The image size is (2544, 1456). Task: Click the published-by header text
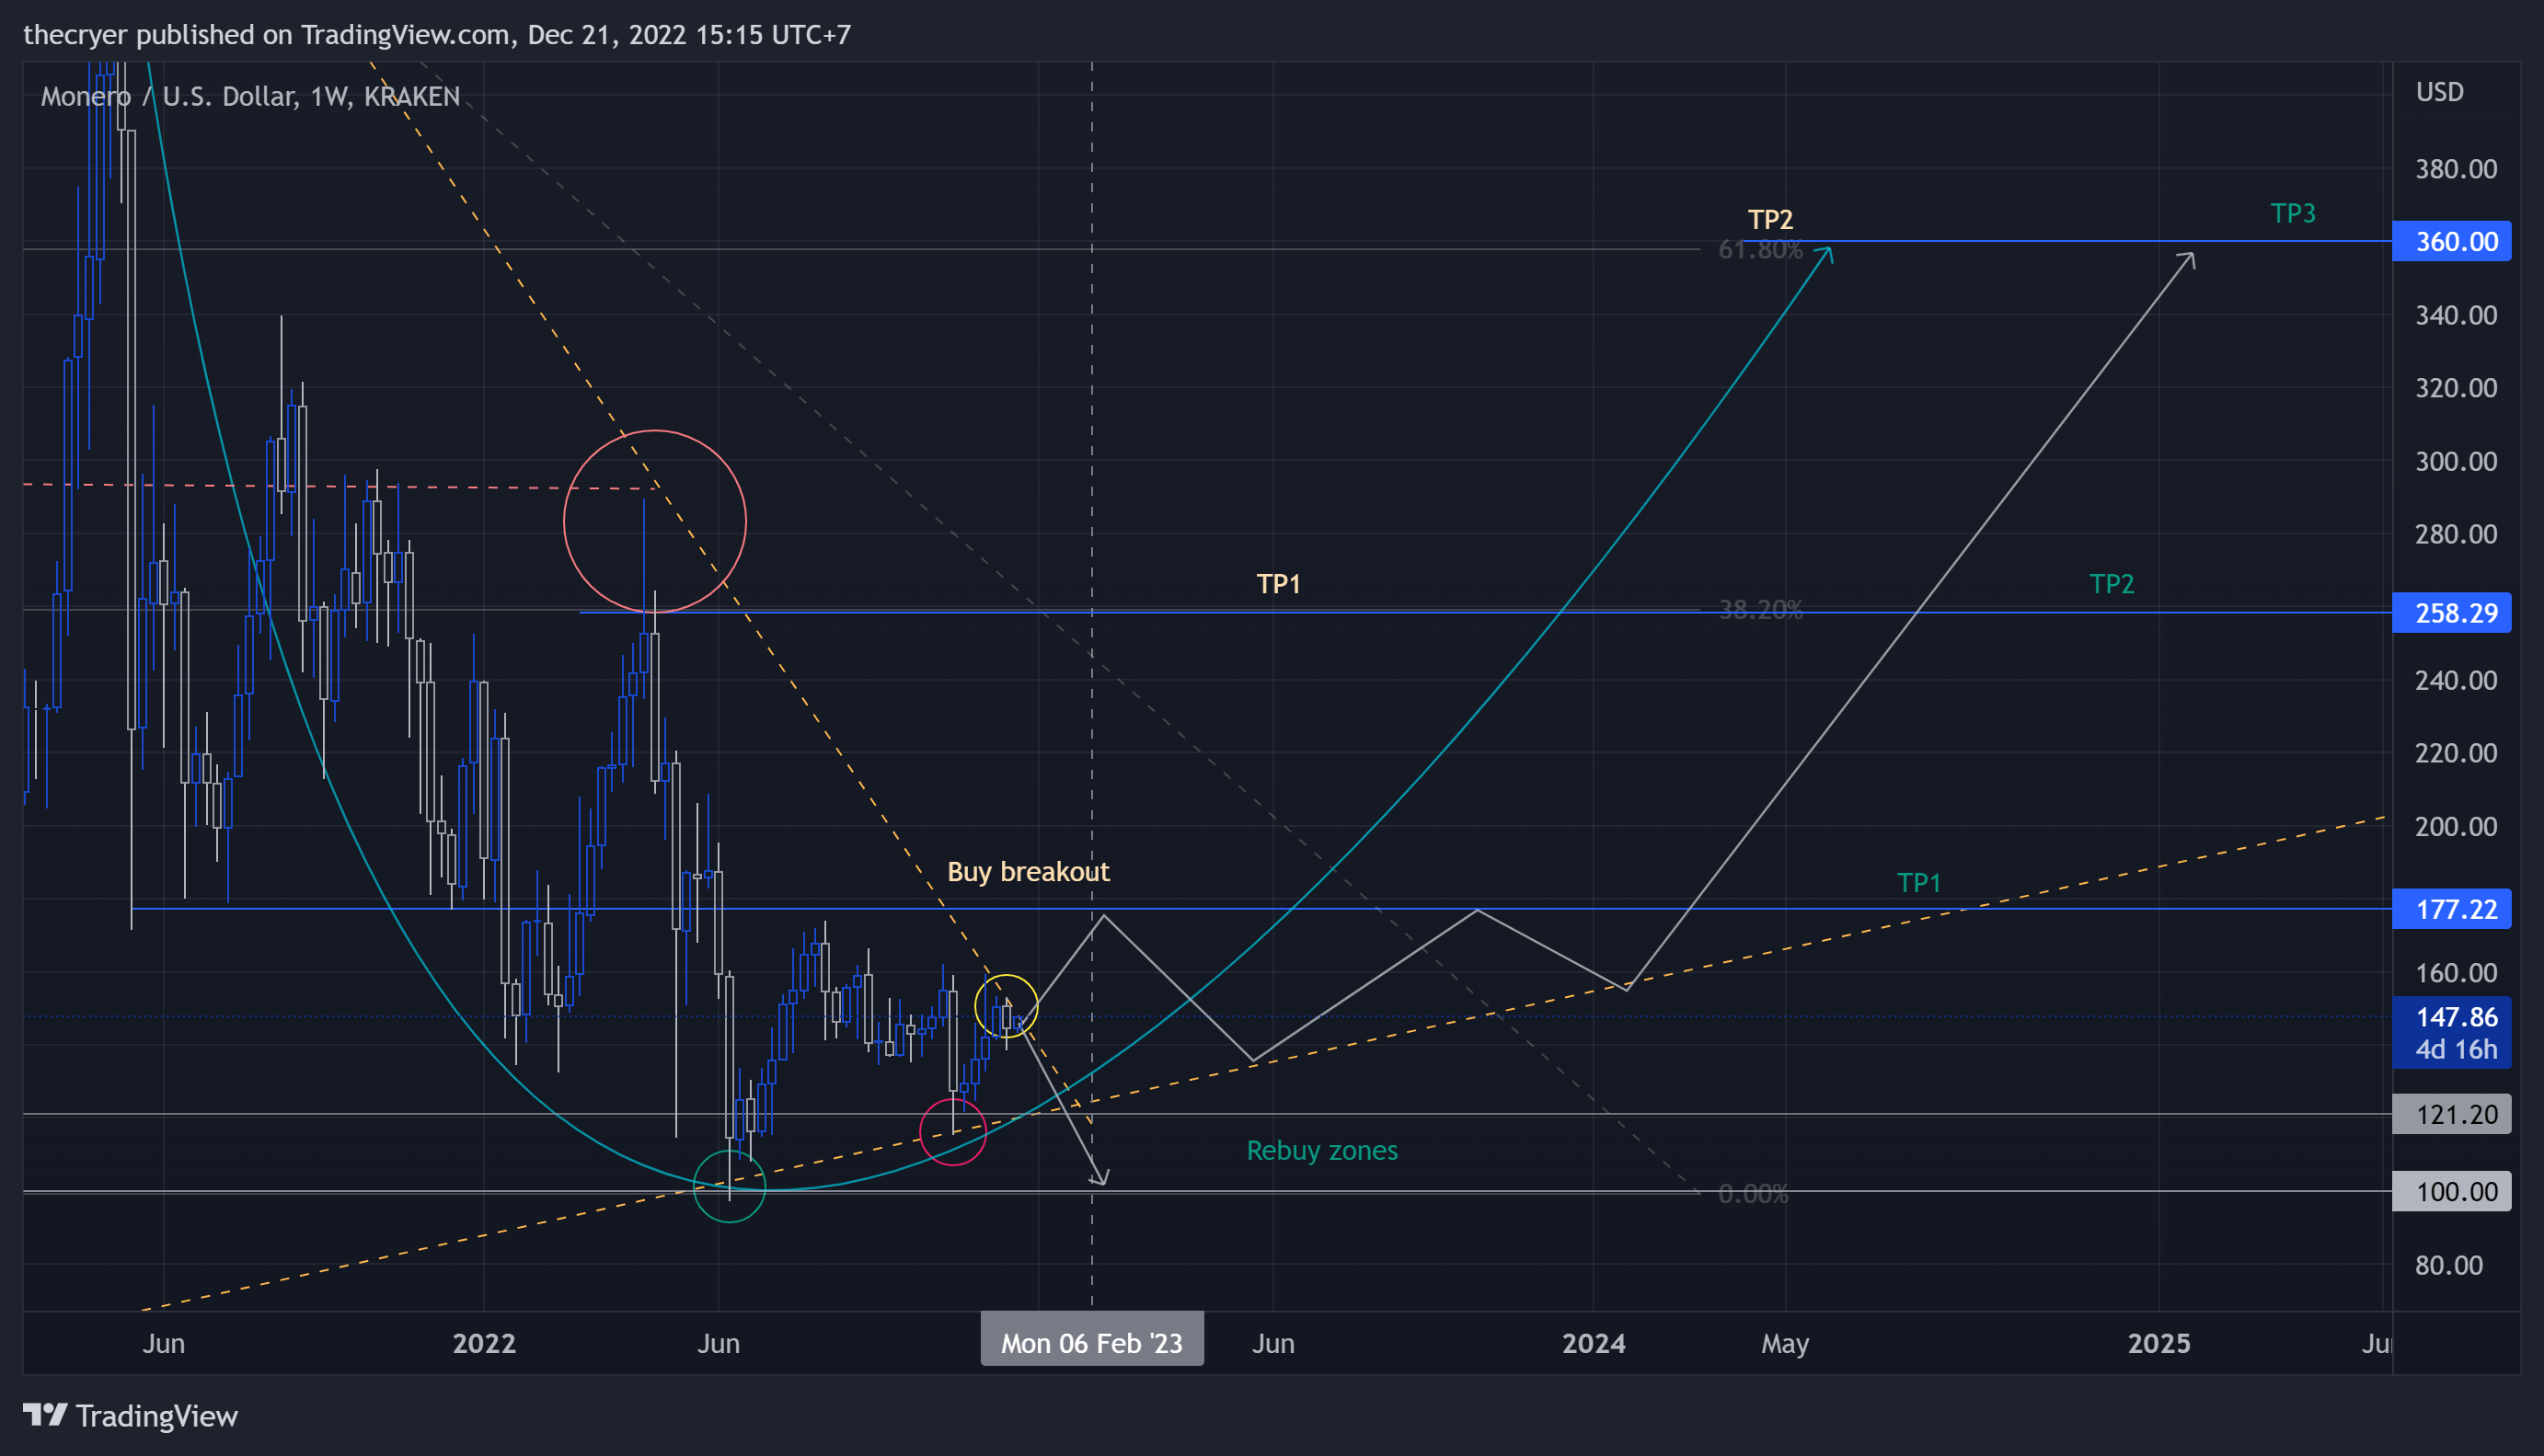[x=437, y=35]
